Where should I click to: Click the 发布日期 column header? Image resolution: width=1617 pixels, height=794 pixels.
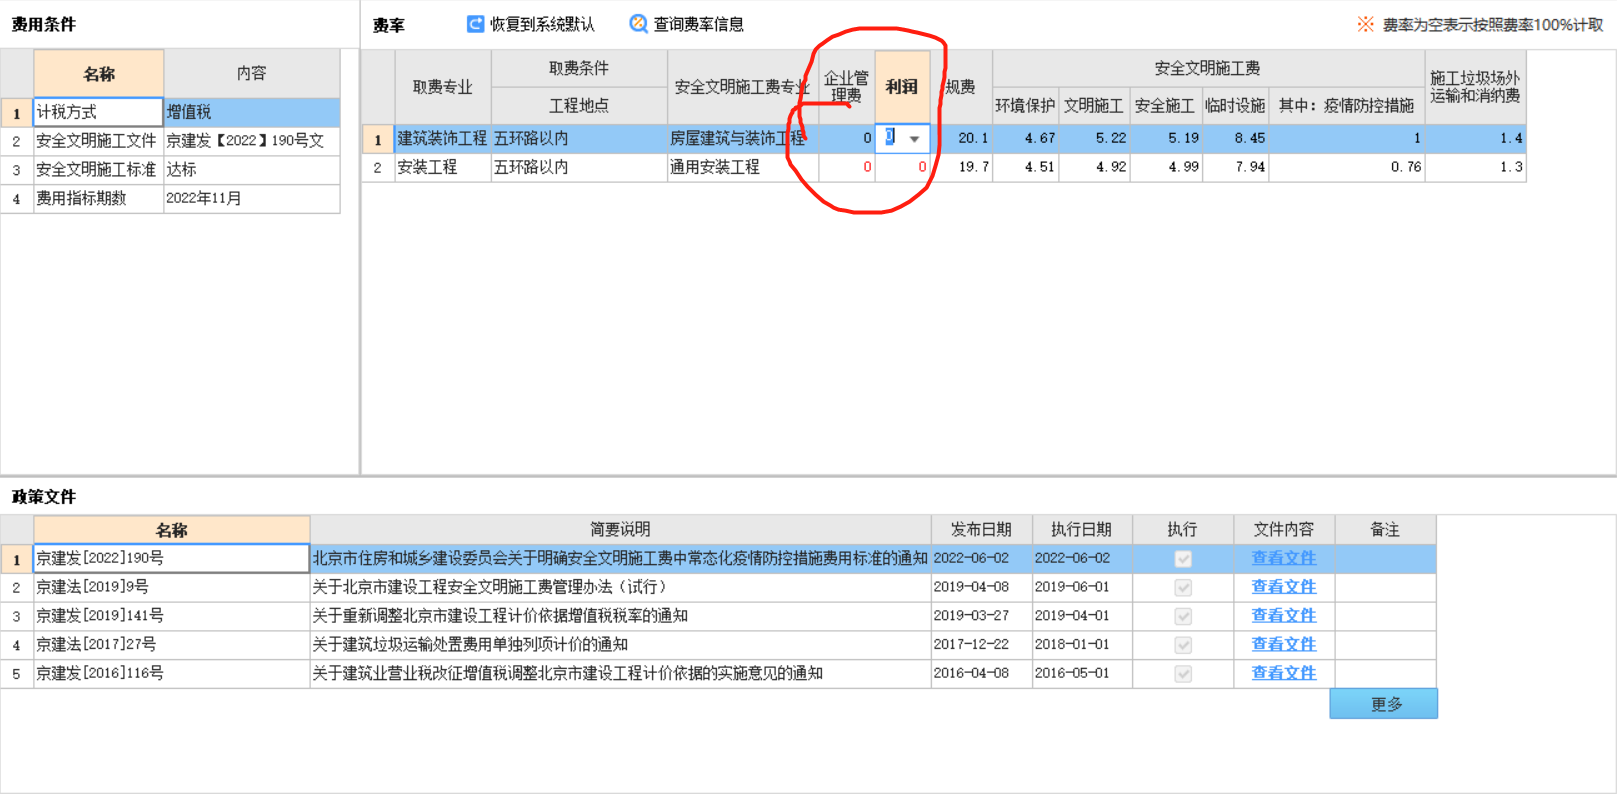[981, 530]
